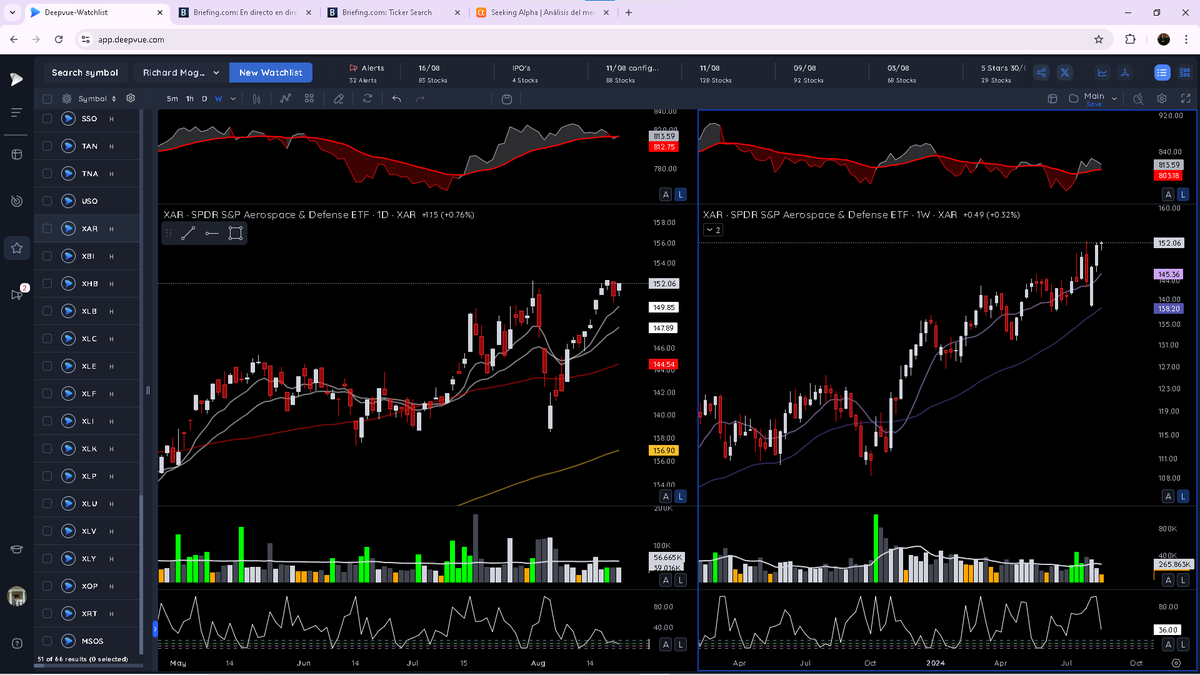Image resolution: width=1200 pixels, height=675 pixels.
Task: Sort the watchlist by the Symbol column
Action: click(x=97, y=99)
